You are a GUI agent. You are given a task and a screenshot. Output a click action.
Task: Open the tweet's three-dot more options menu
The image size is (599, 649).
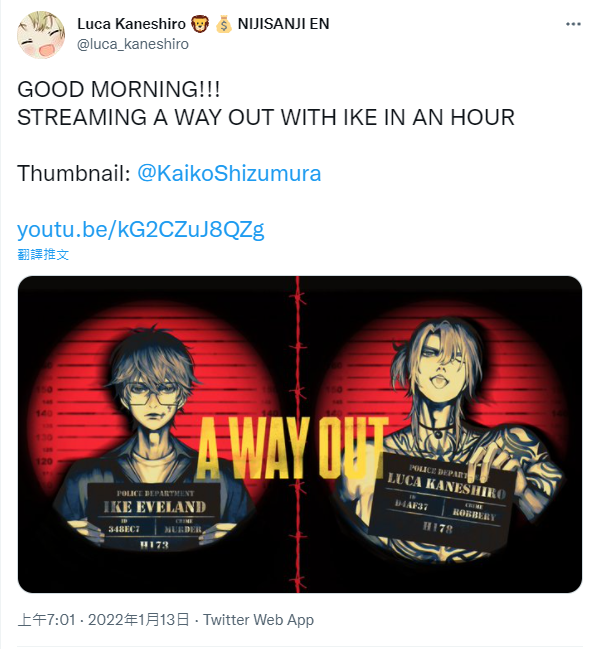point(573,24)
